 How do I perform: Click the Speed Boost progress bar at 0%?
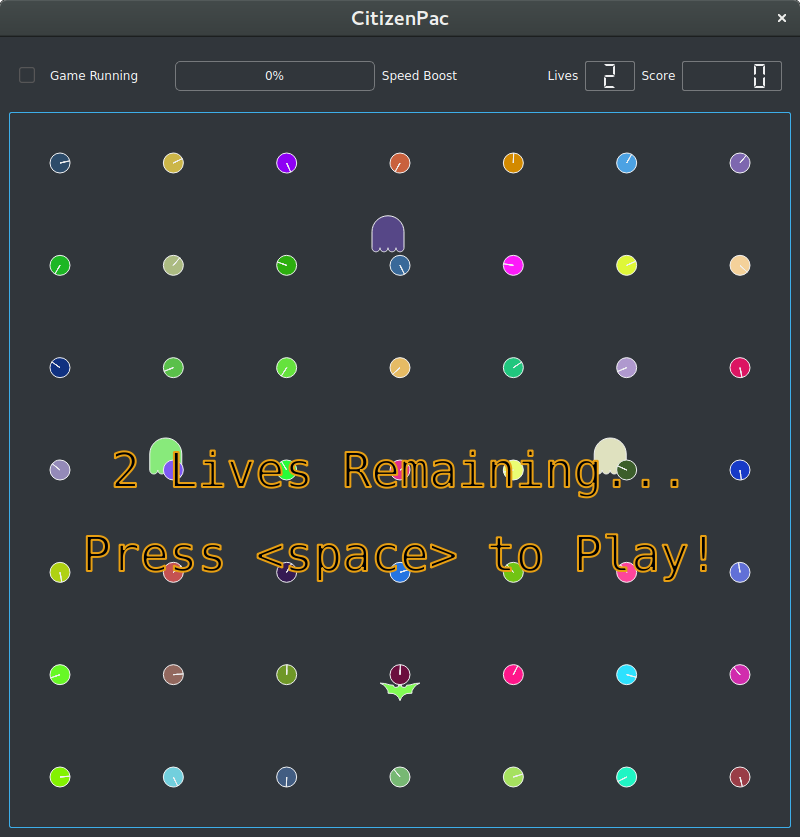(x=274, y=76)
